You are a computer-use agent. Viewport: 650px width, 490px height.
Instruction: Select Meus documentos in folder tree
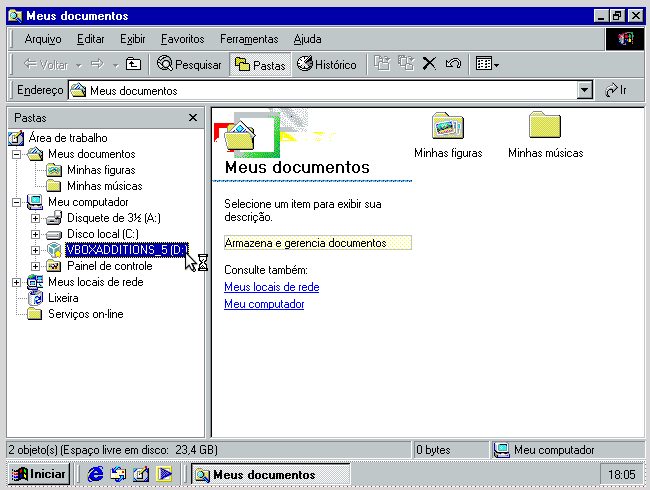coord(92,154)
